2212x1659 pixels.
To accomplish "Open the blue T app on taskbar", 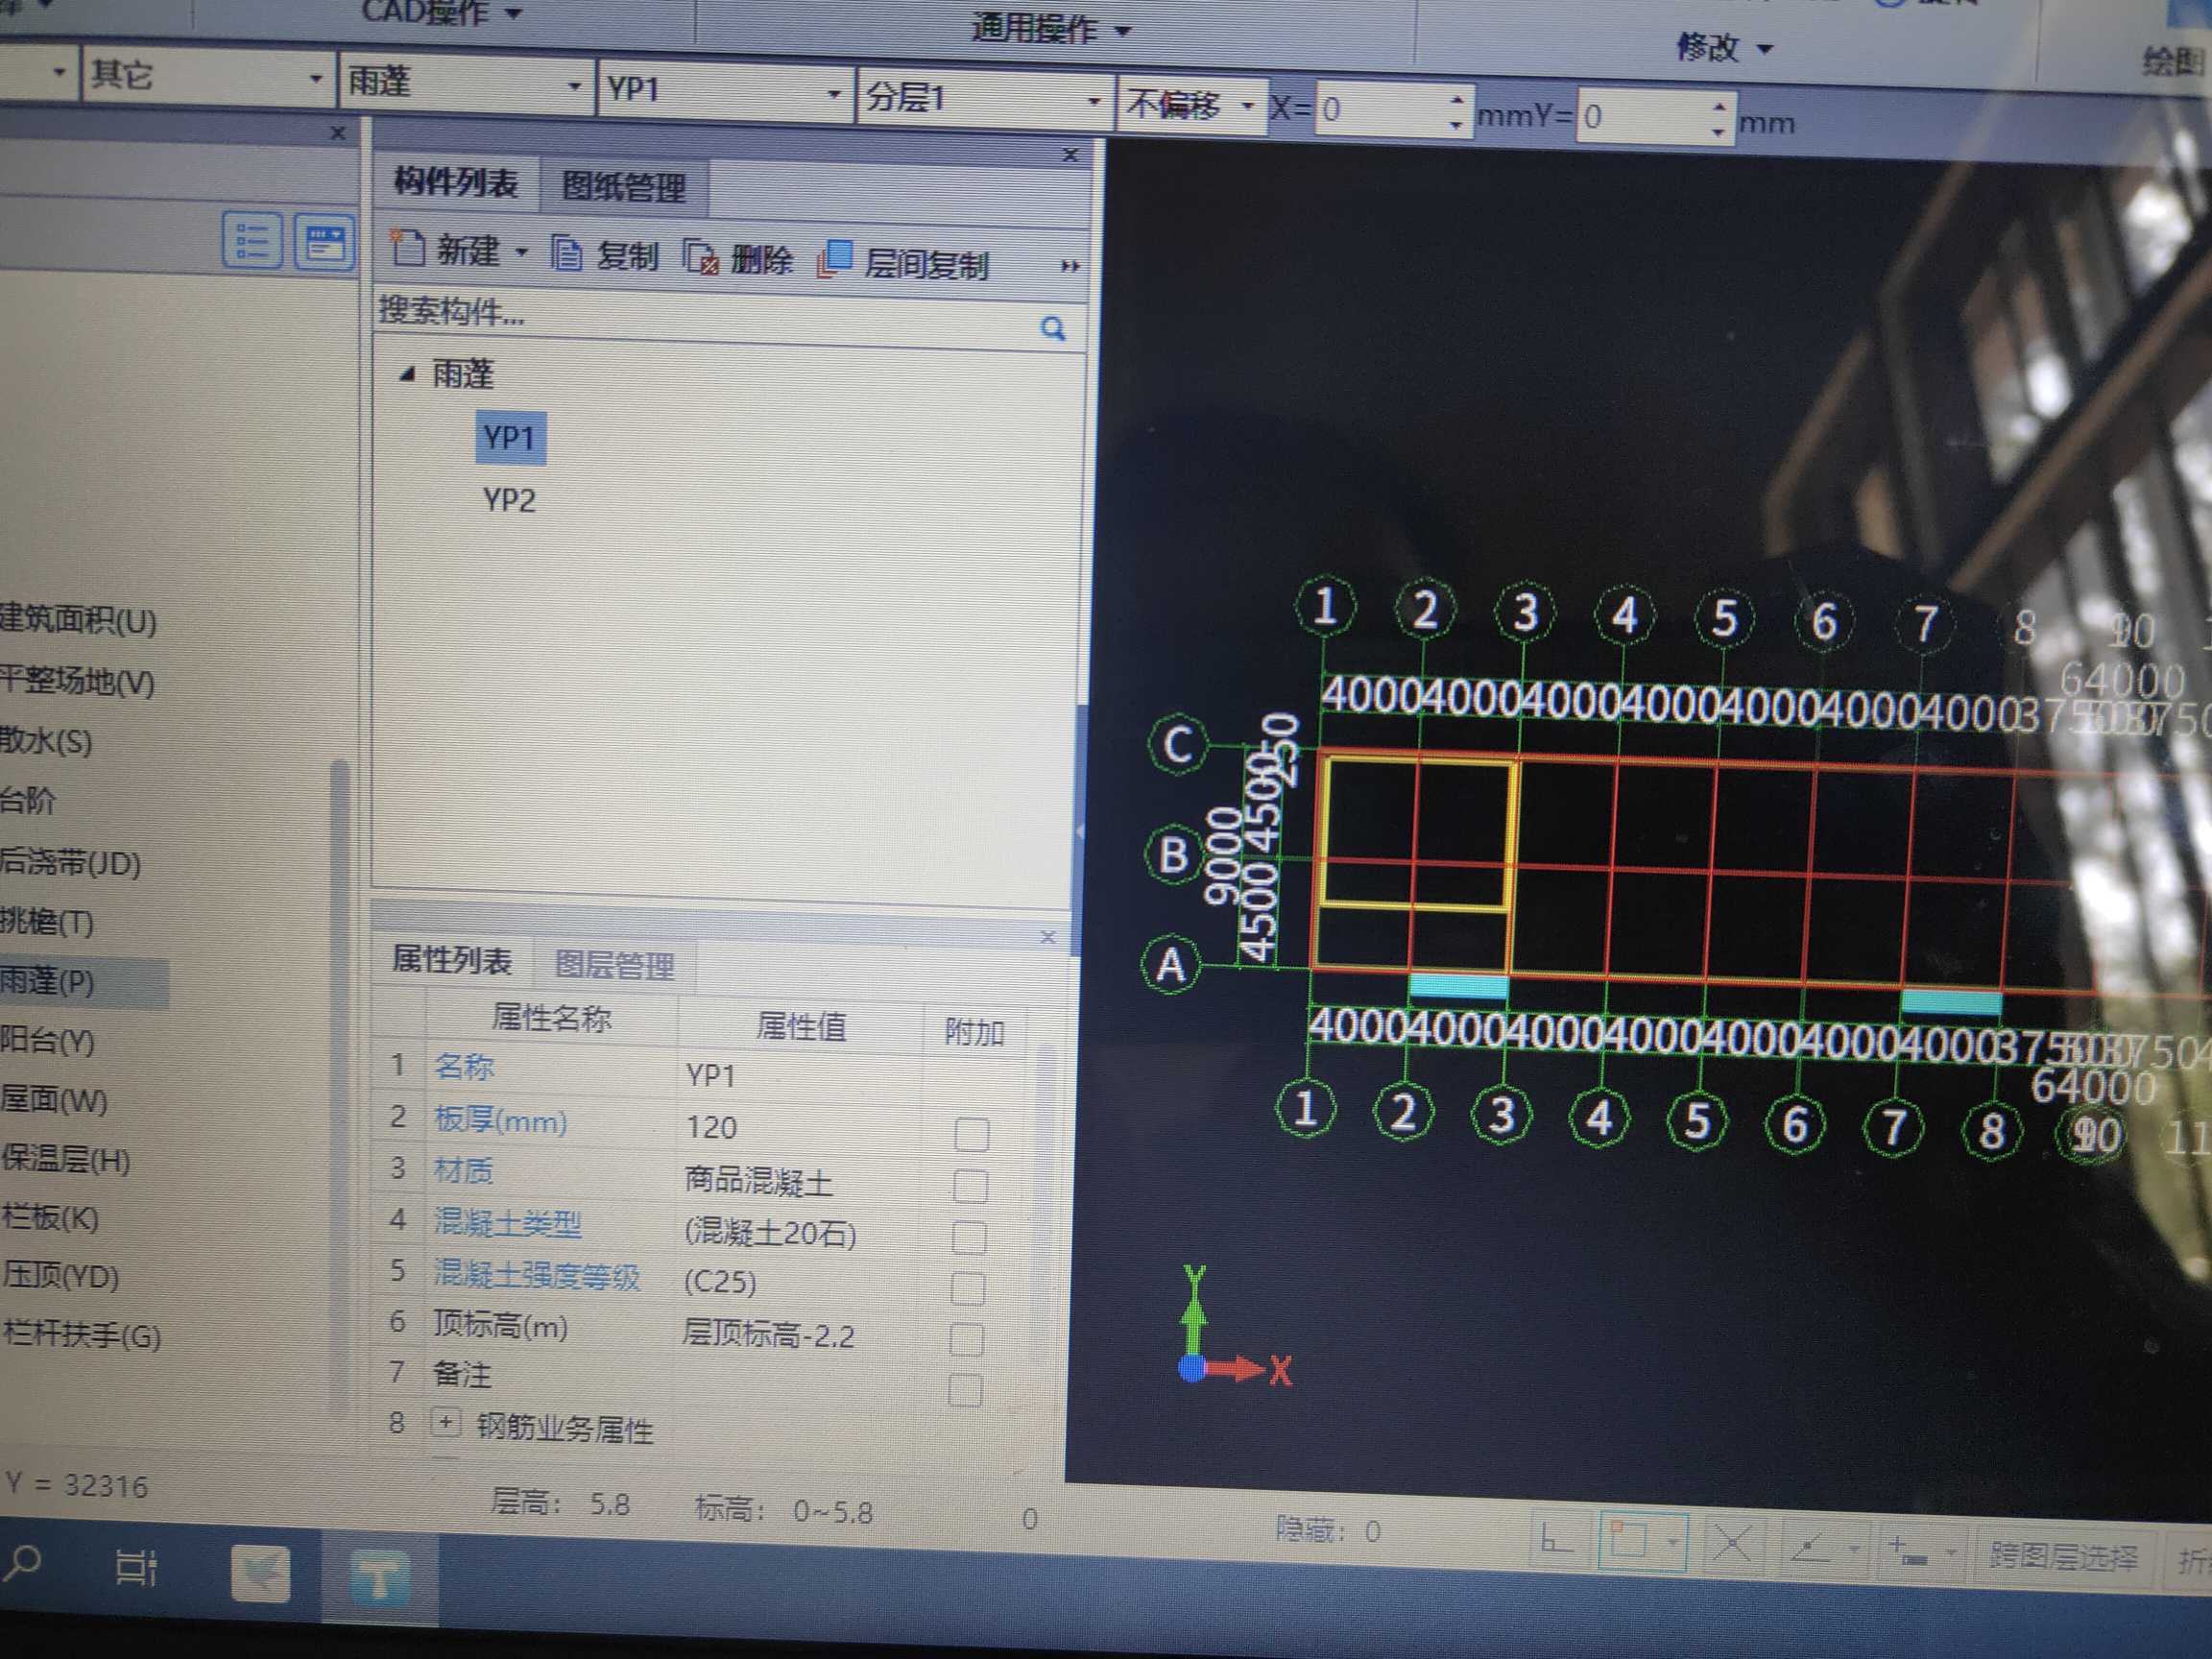I will [379, 1578].
